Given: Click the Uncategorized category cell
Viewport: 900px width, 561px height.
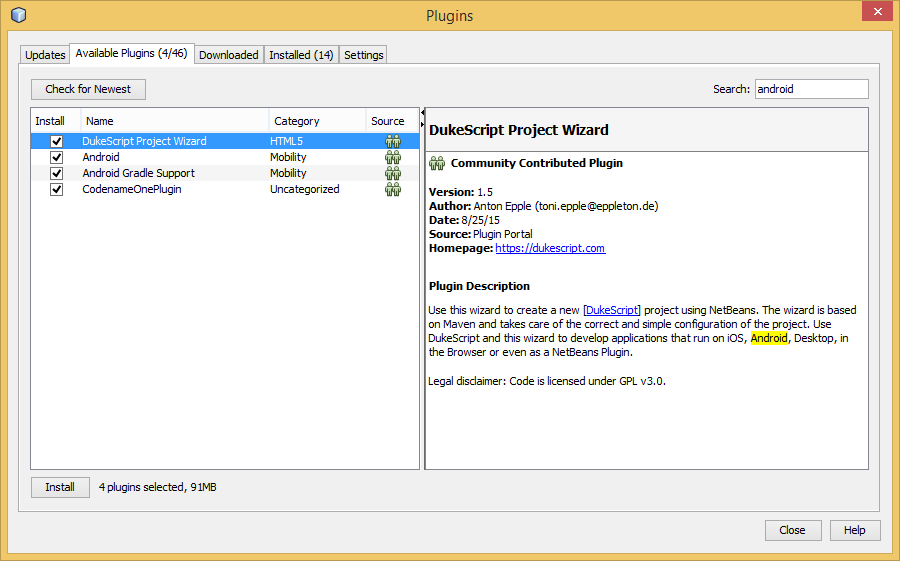Looking at the screenshot, I should point(305,189).
